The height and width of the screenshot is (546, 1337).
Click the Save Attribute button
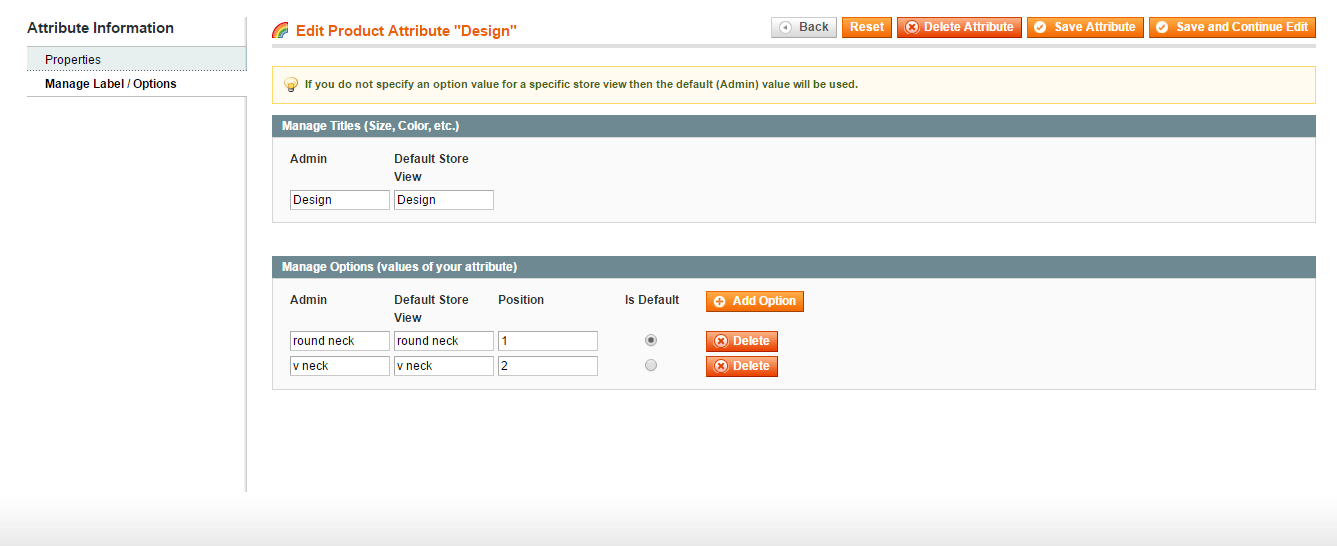1084,27
